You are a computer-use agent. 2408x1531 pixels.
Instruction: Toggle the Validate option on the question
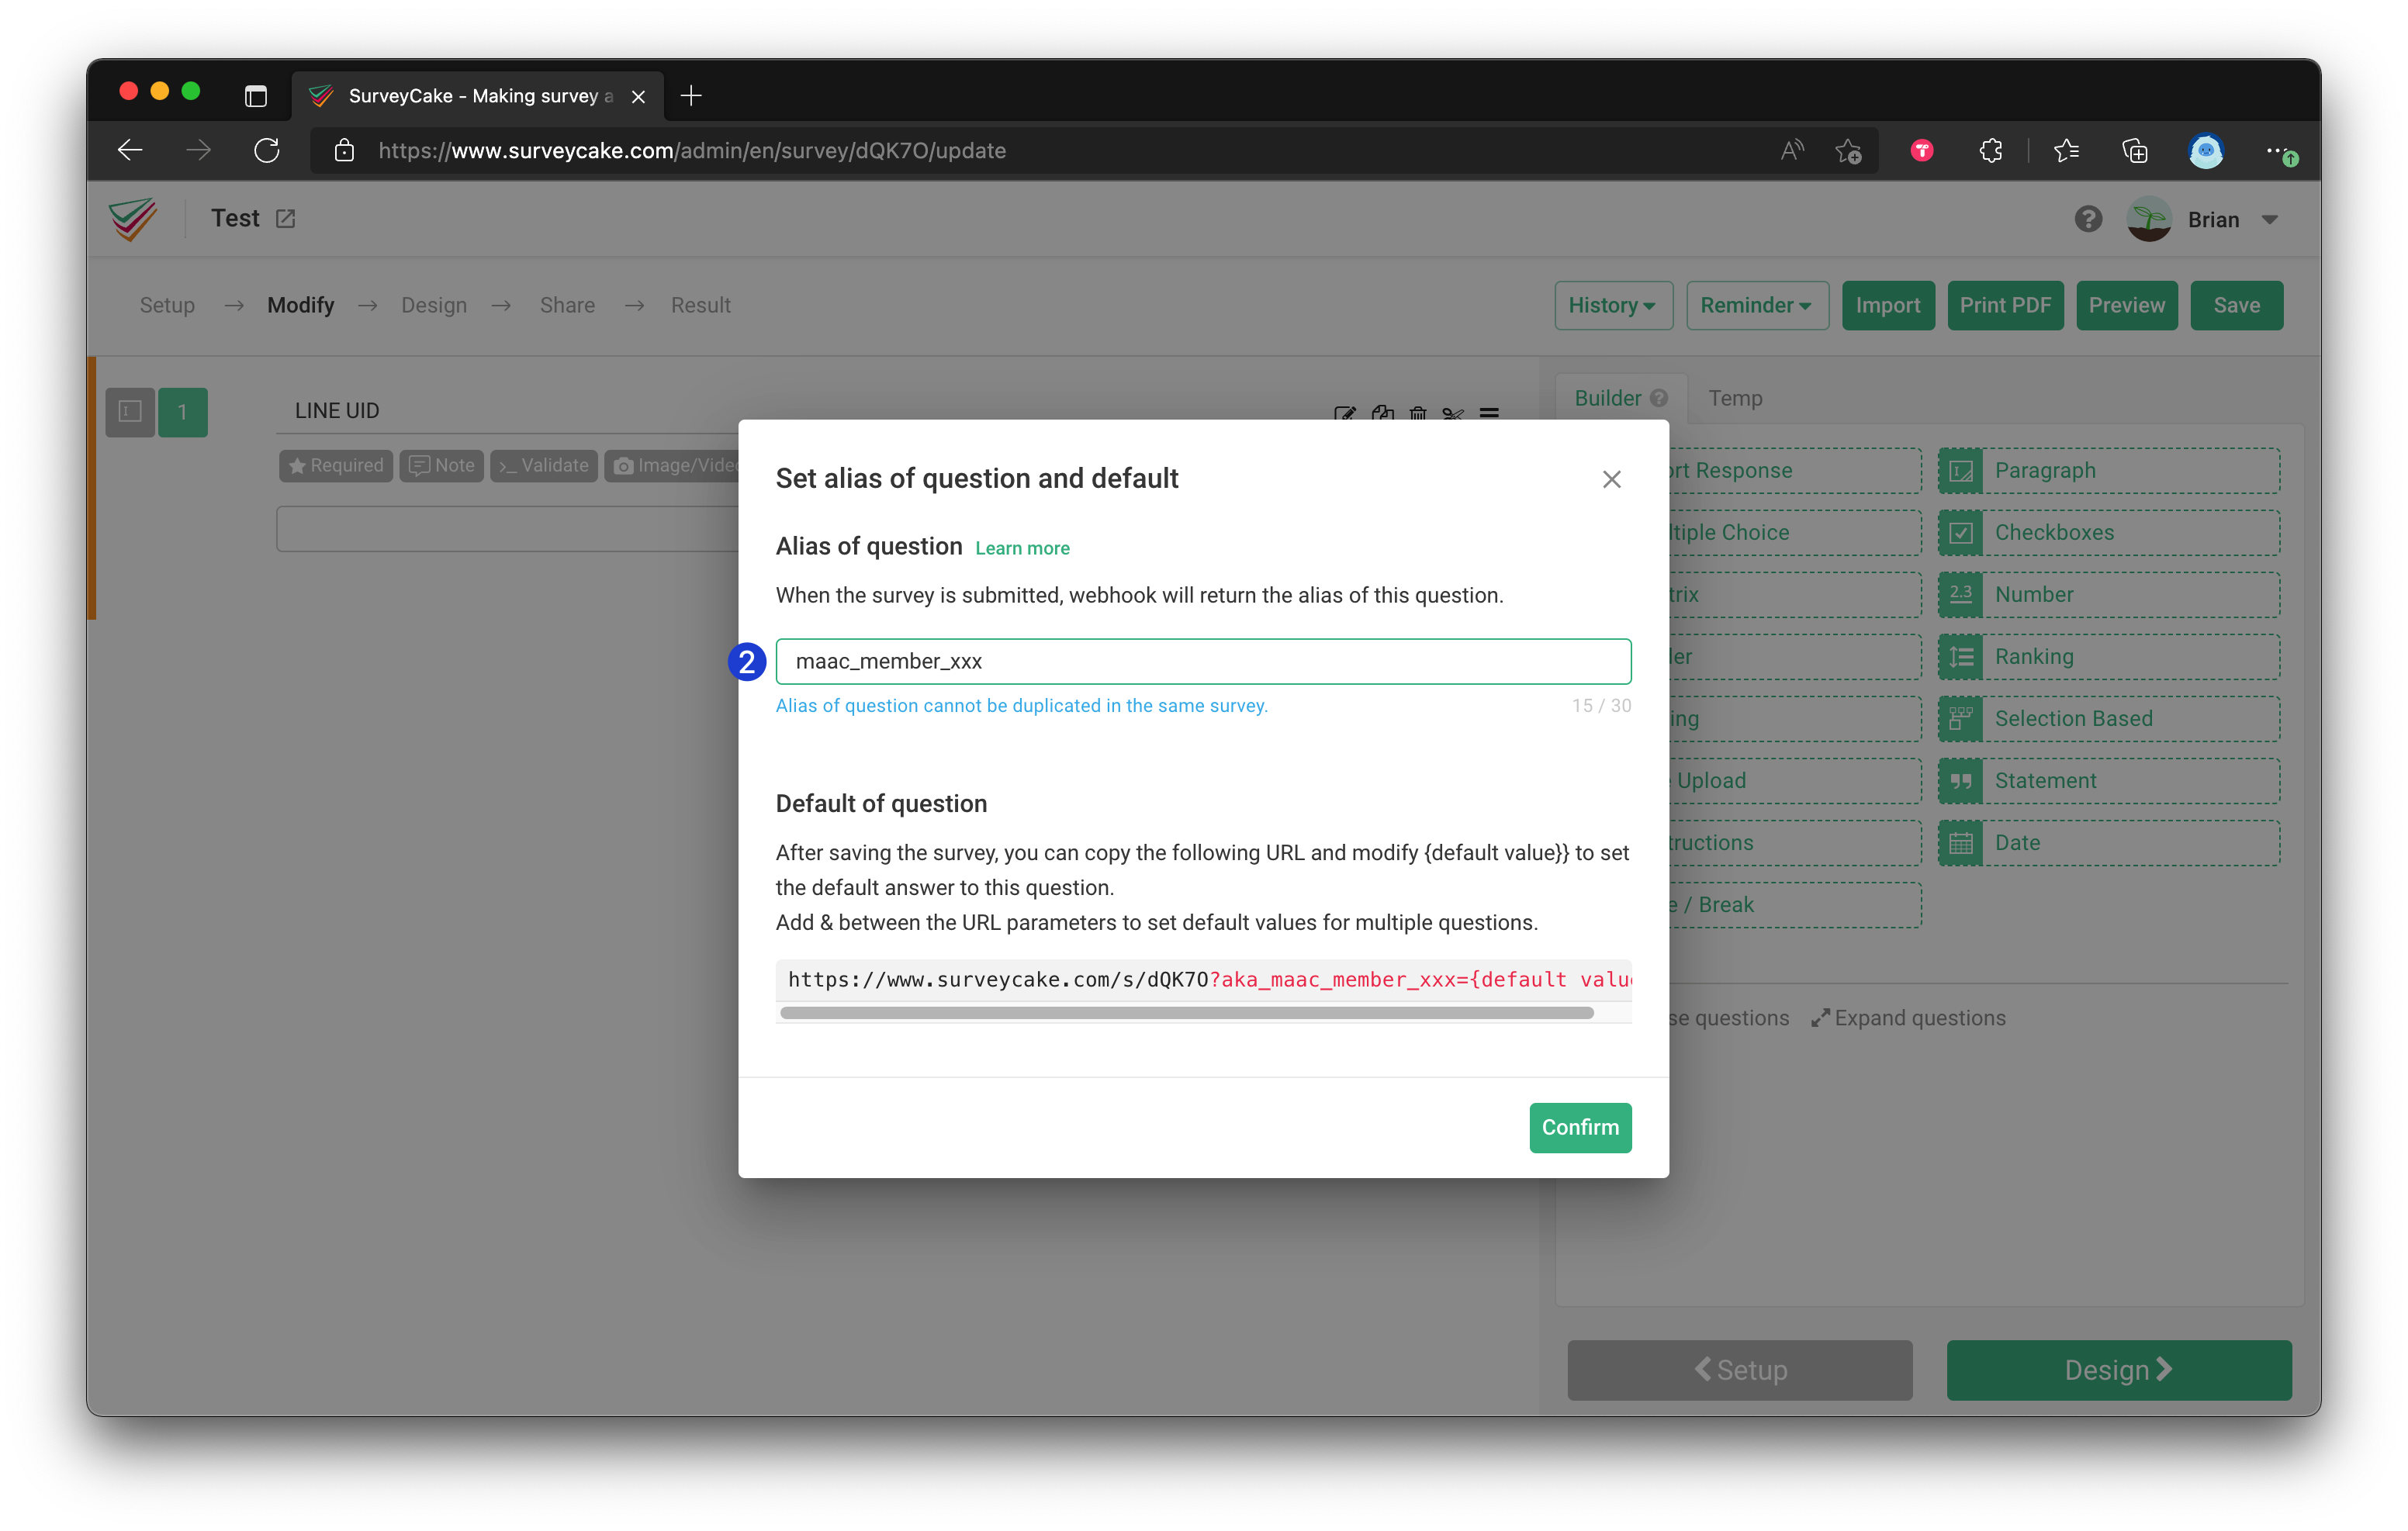pyautogui.click(x=543, y=465)
